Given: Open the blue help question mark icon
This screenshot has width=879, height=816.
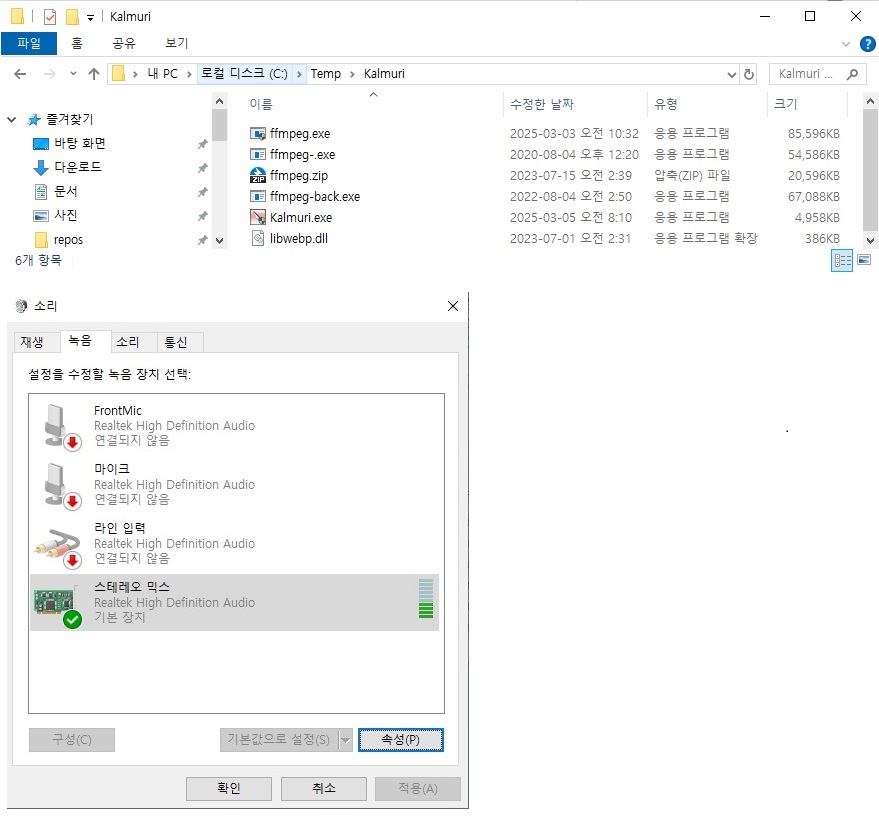Looking at the screenshot, I should click(867, 44).
